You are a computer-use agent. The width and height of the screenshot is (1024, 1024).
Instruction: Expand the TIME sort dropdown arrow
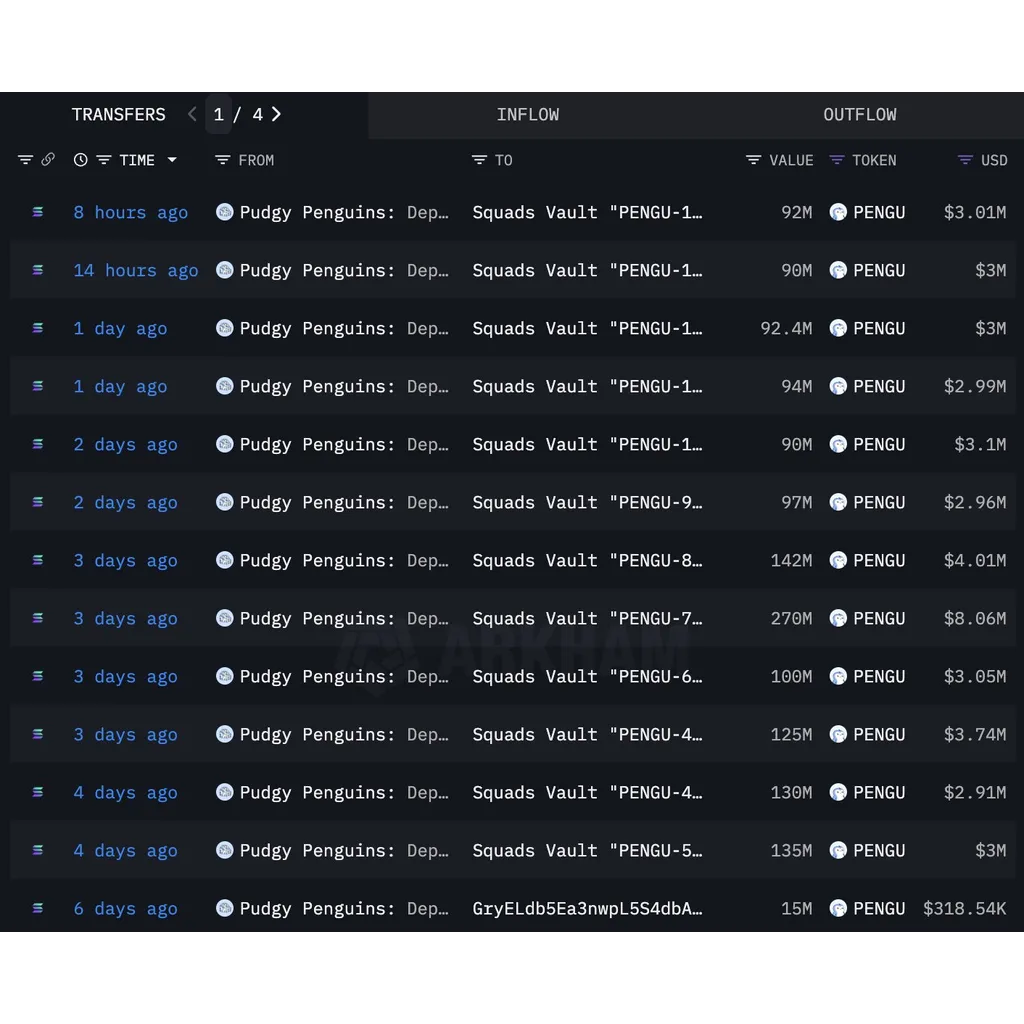(x=172, y=160)
